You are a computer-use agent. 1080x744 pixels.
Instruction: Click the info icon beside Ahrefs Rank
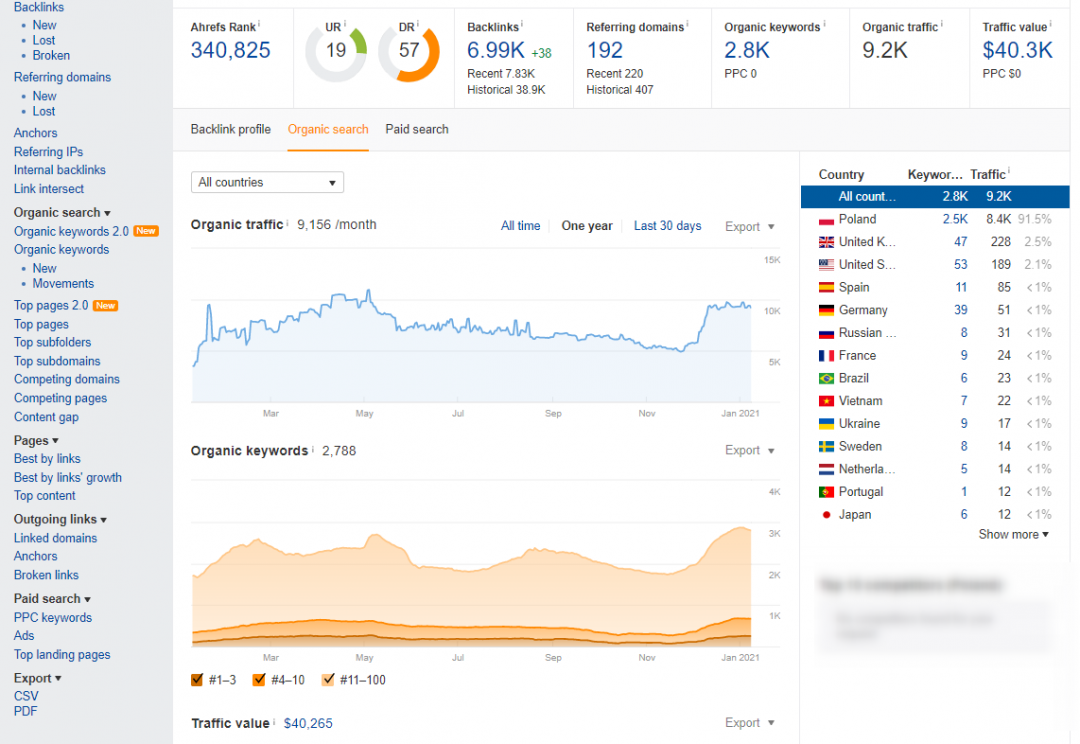tap(259, 24)
